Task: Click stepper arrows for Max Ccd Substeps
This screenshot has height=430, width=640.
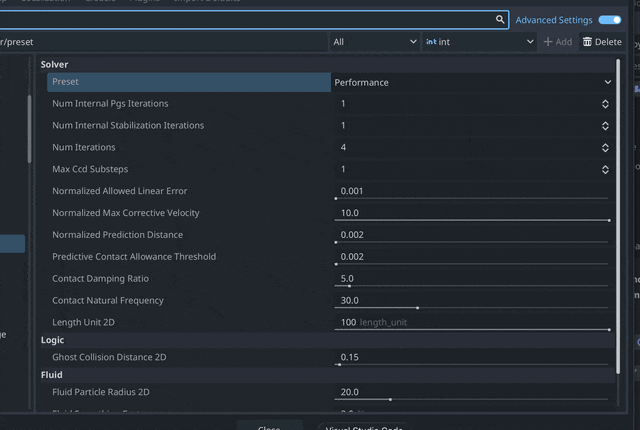Action: 605,170
